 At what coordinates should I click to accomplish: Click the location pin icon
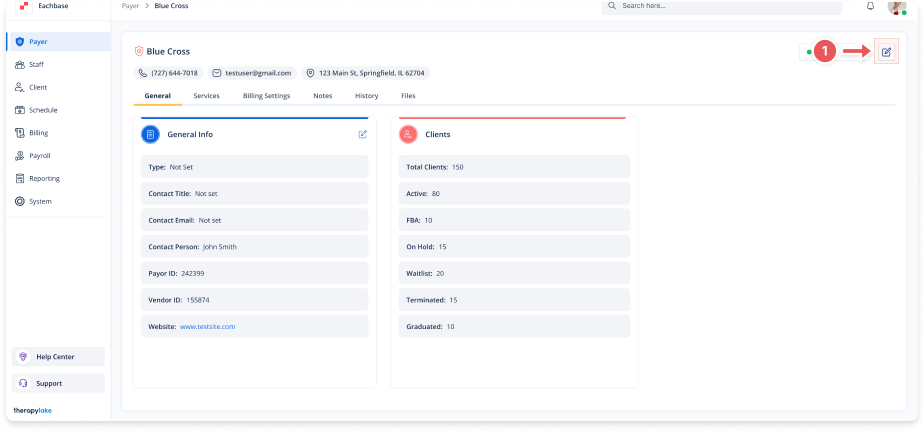pyautogui.click(x=311, y=73)
